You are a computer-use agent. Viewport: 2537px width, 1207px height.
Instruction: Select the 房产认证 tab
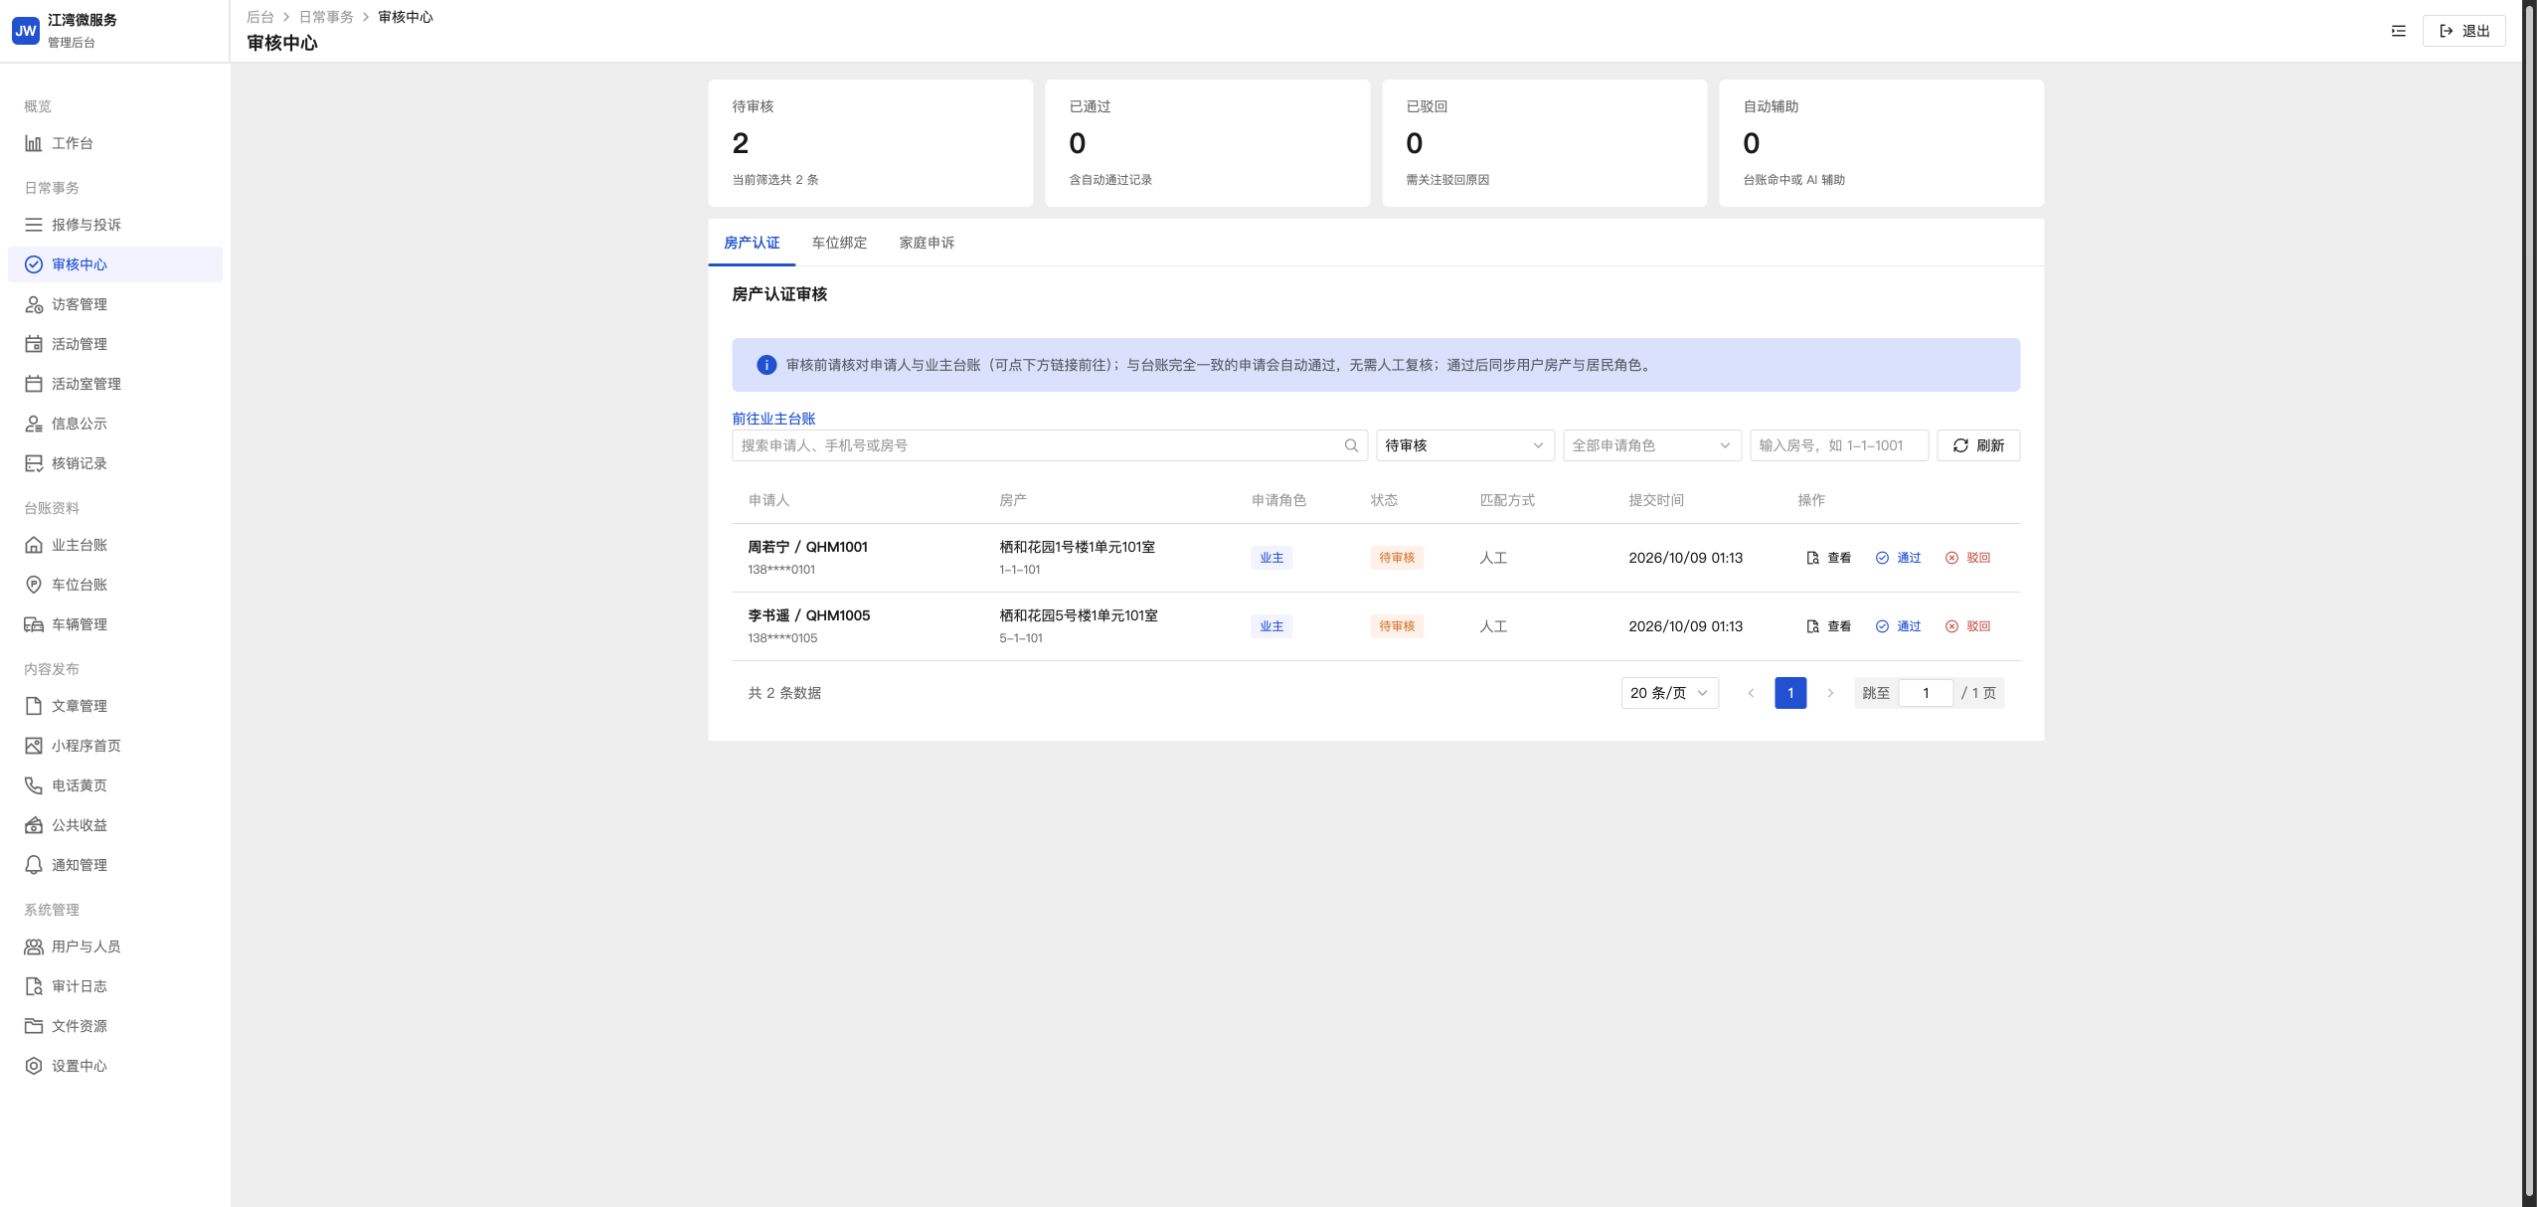tap(752, 243)
